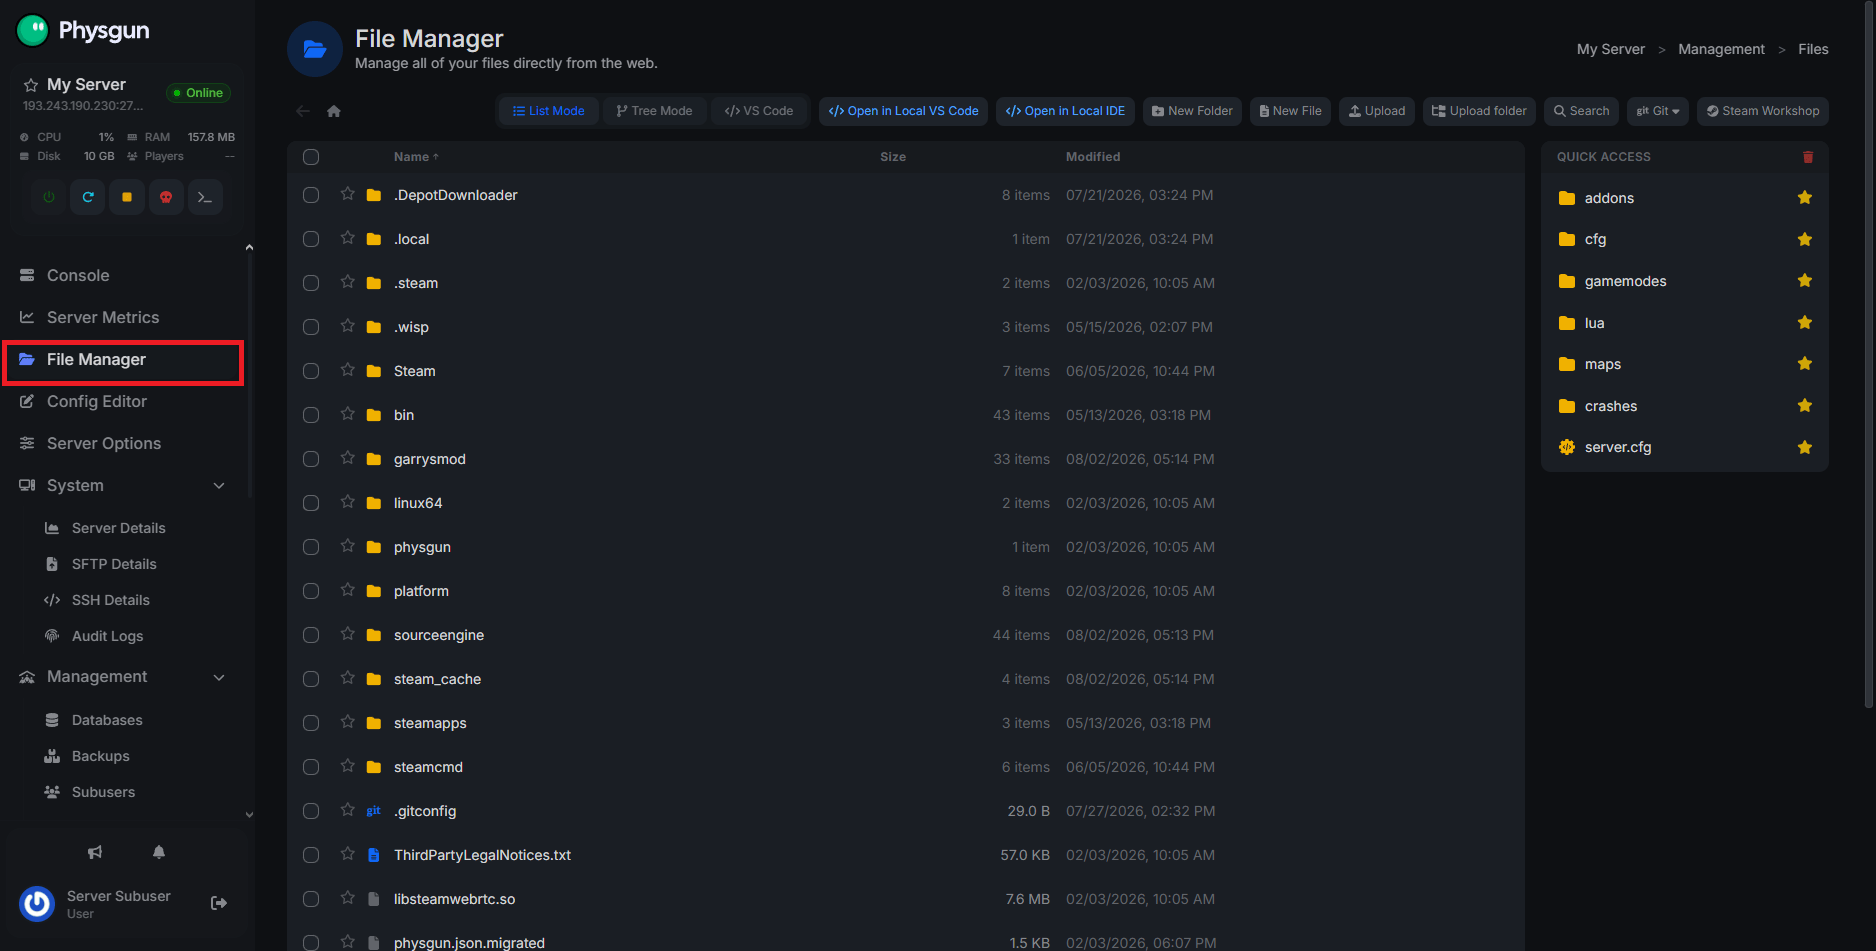Unstar server.cfg in Quick Access
This screenshot has width=1876, height=951.
pyautogui.click(x=1805, y=447)
